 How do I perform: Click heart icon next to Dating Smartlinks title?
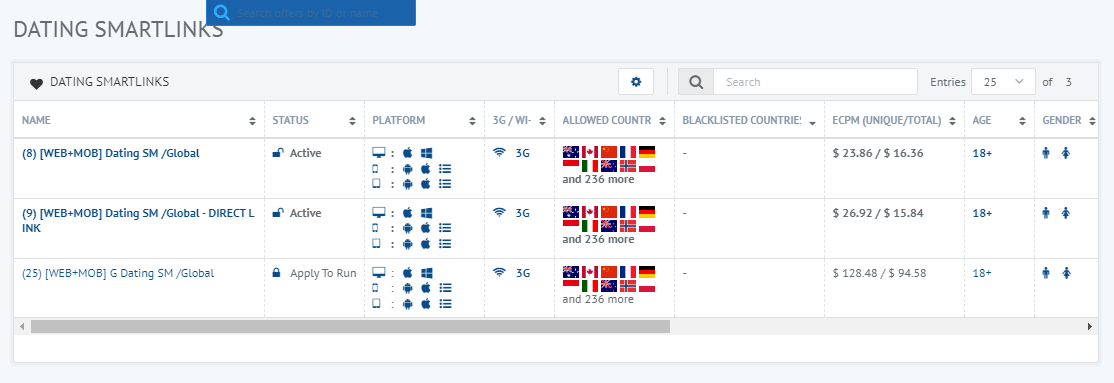[x=36, y=83]
